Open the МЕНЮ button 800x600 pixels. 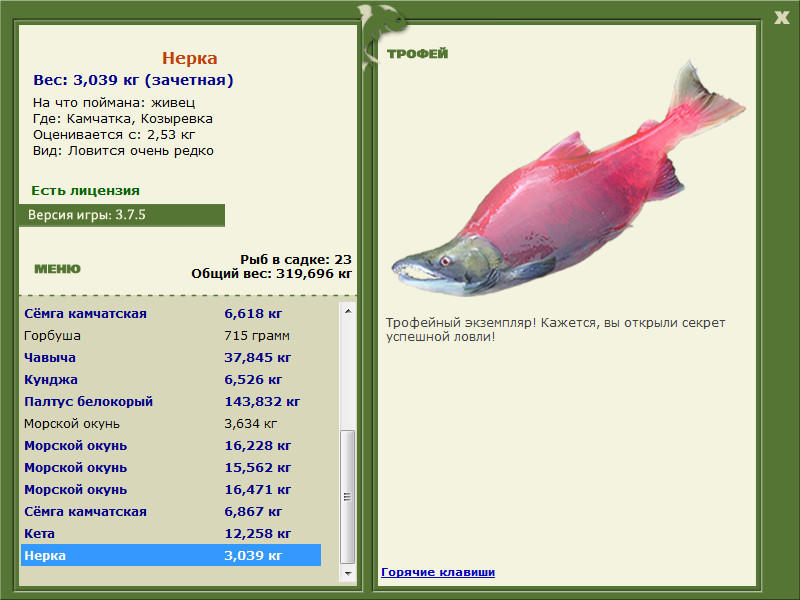57,269
